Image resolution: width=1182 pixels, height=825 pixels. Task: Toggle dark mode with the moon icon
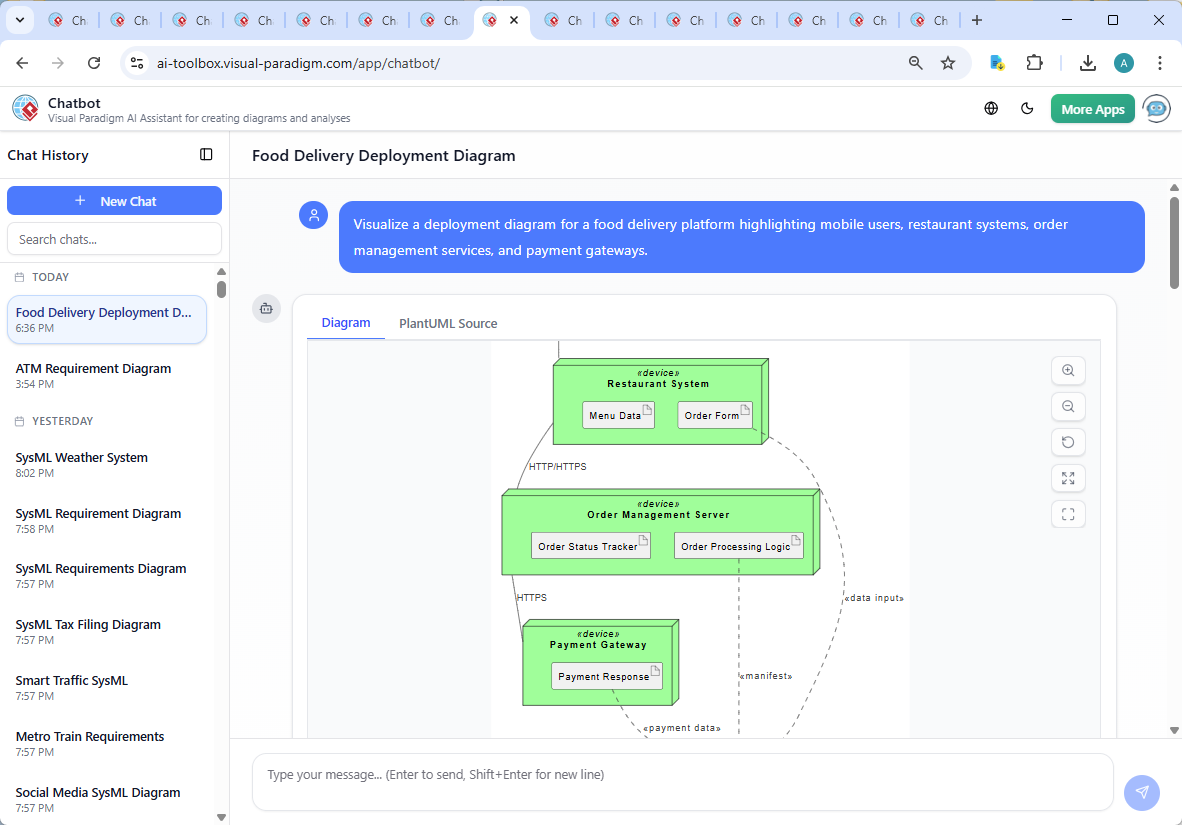pos(1027,108)
